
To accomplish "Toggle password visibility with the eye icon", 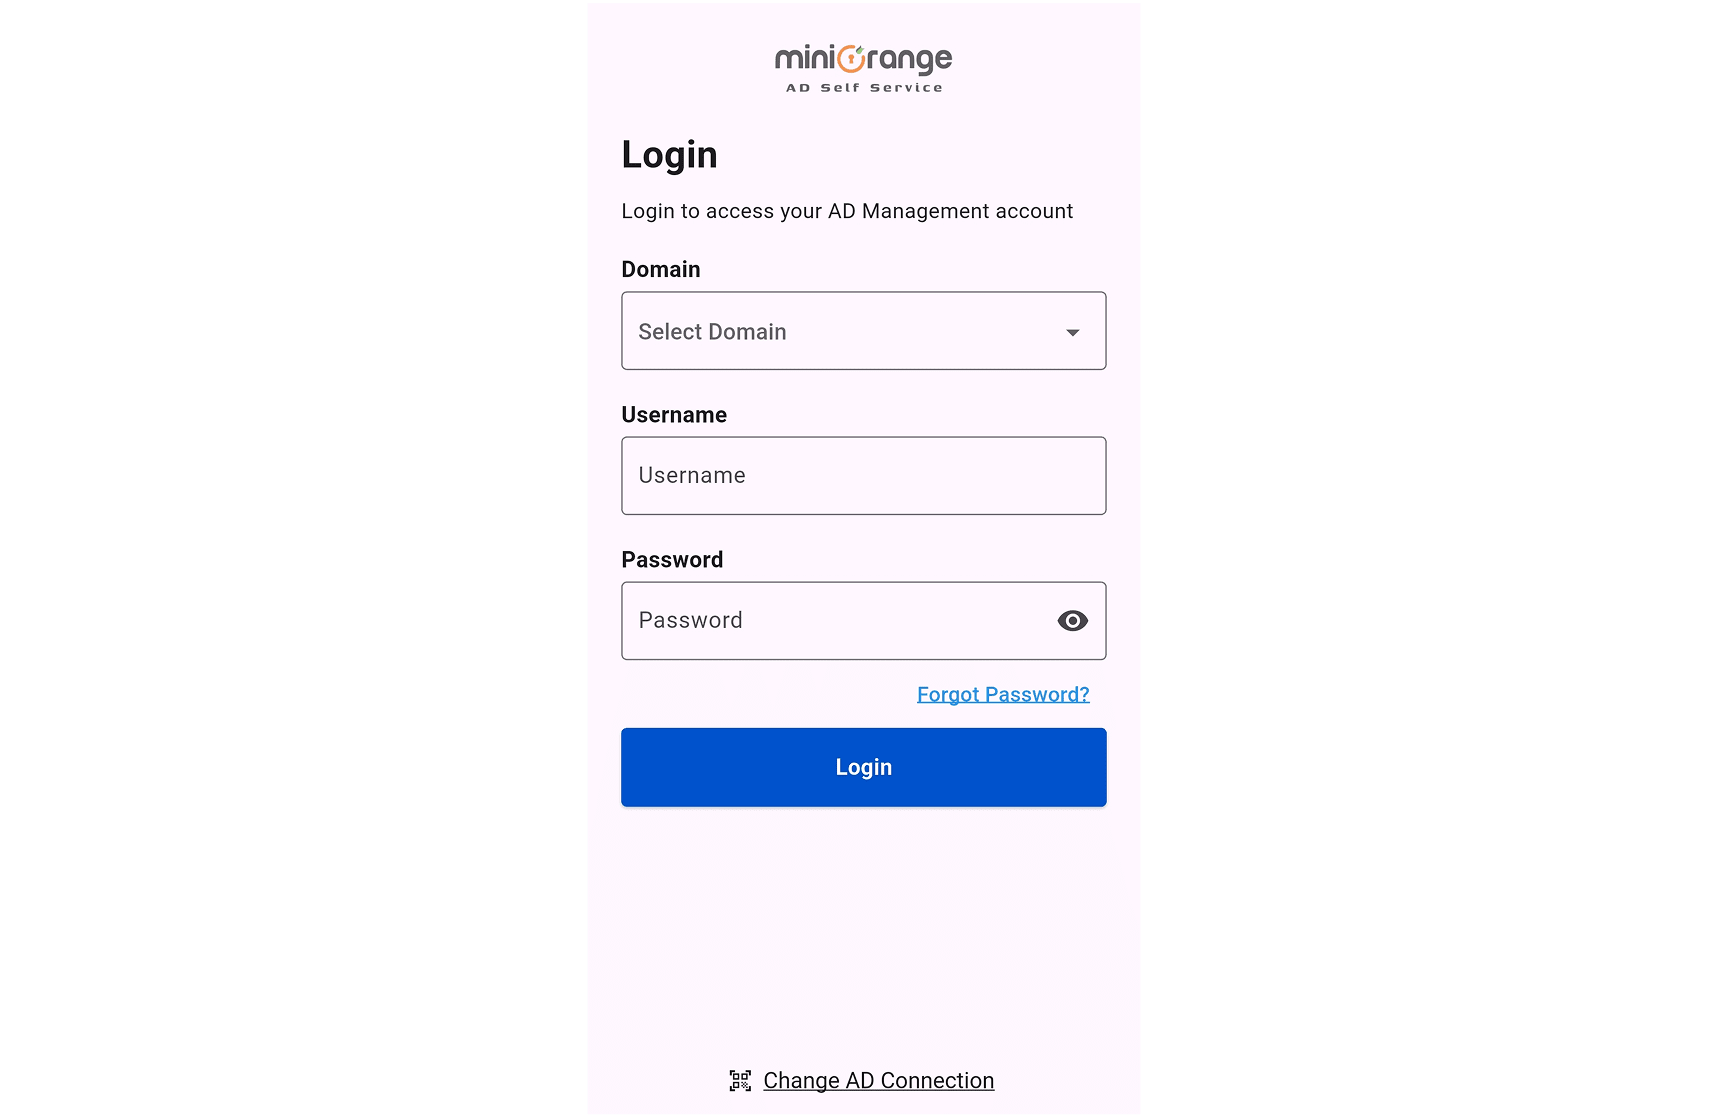I will click(x=1072, y=620).
